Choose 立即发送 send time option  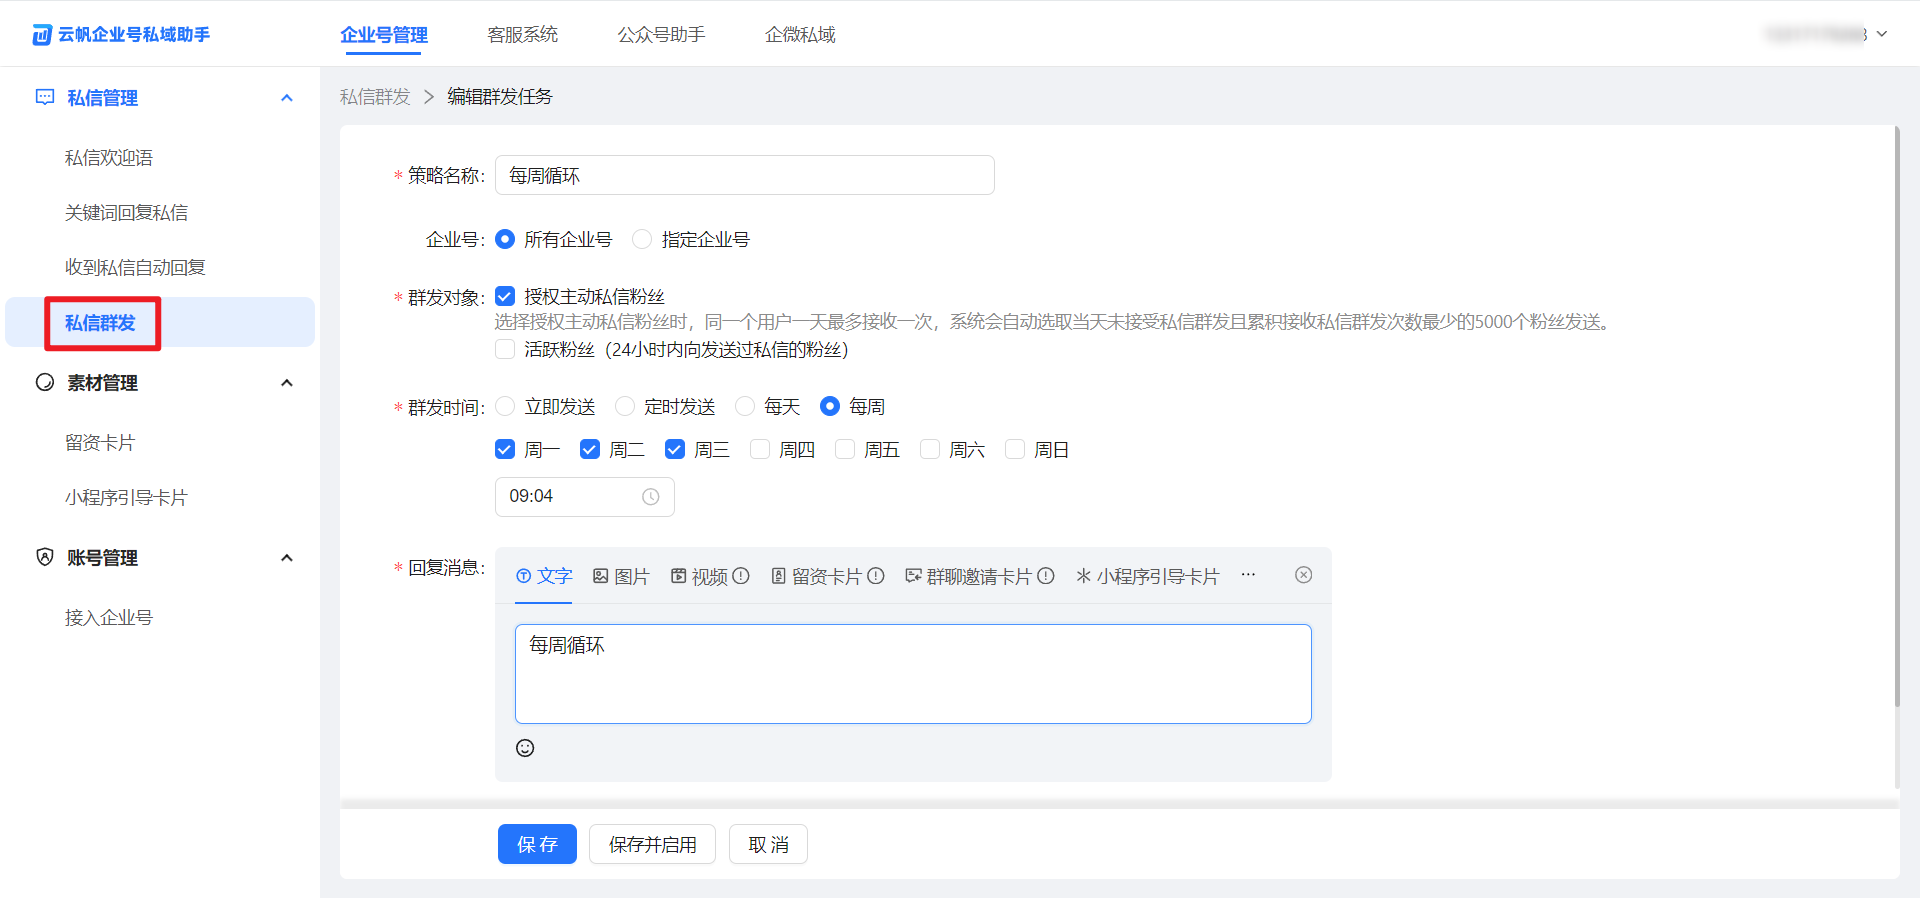click(x=505, y=406)
